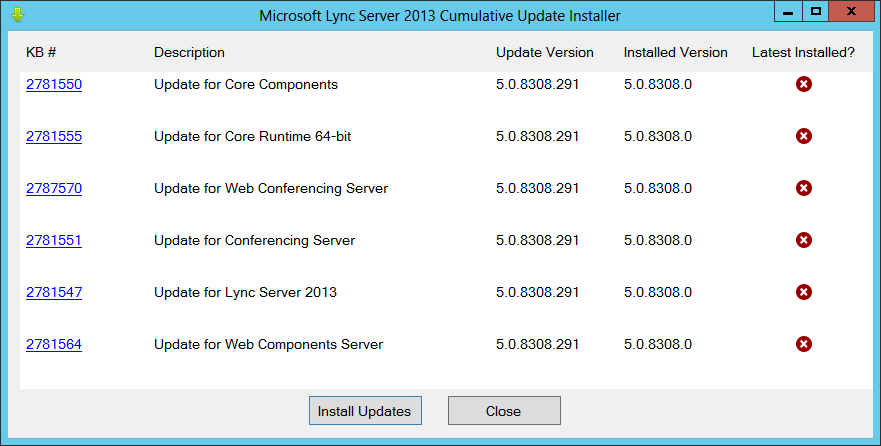Screen dimensions: 881x446
Task: Open KB article 2781550 link
Action: click(x=54, y=84)
